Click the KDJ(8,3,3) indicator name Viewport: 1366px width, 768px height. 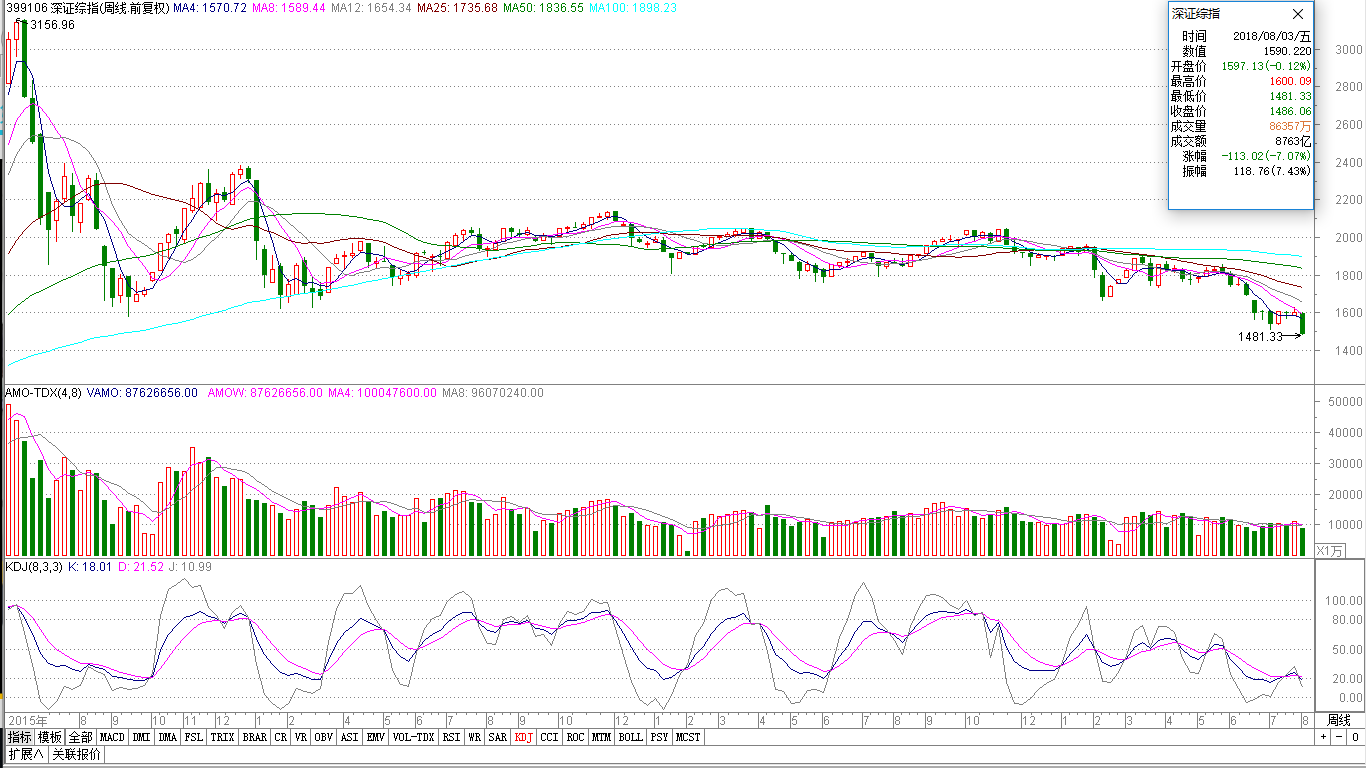pos(34,567)
